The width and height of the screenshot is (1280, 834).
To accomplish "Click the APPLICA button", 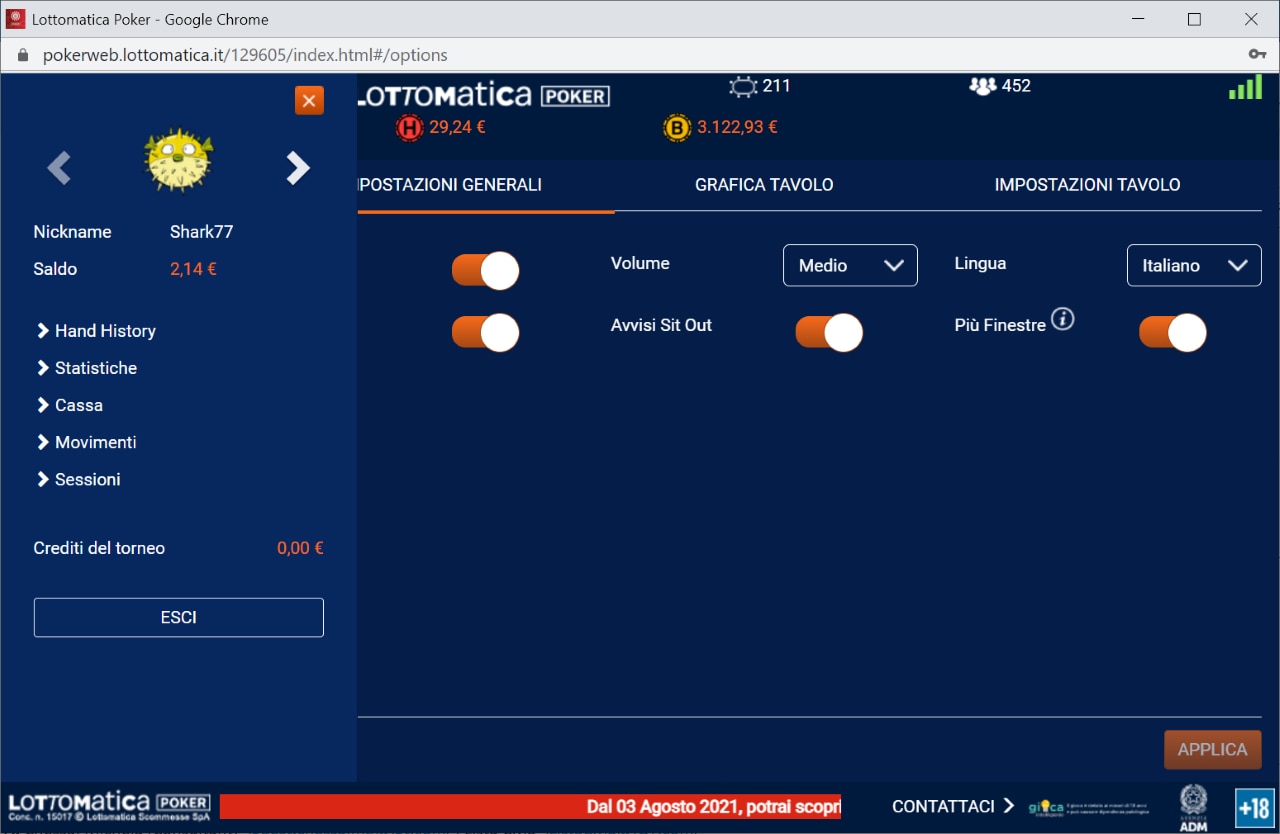I will click(x=1213, y=750).
